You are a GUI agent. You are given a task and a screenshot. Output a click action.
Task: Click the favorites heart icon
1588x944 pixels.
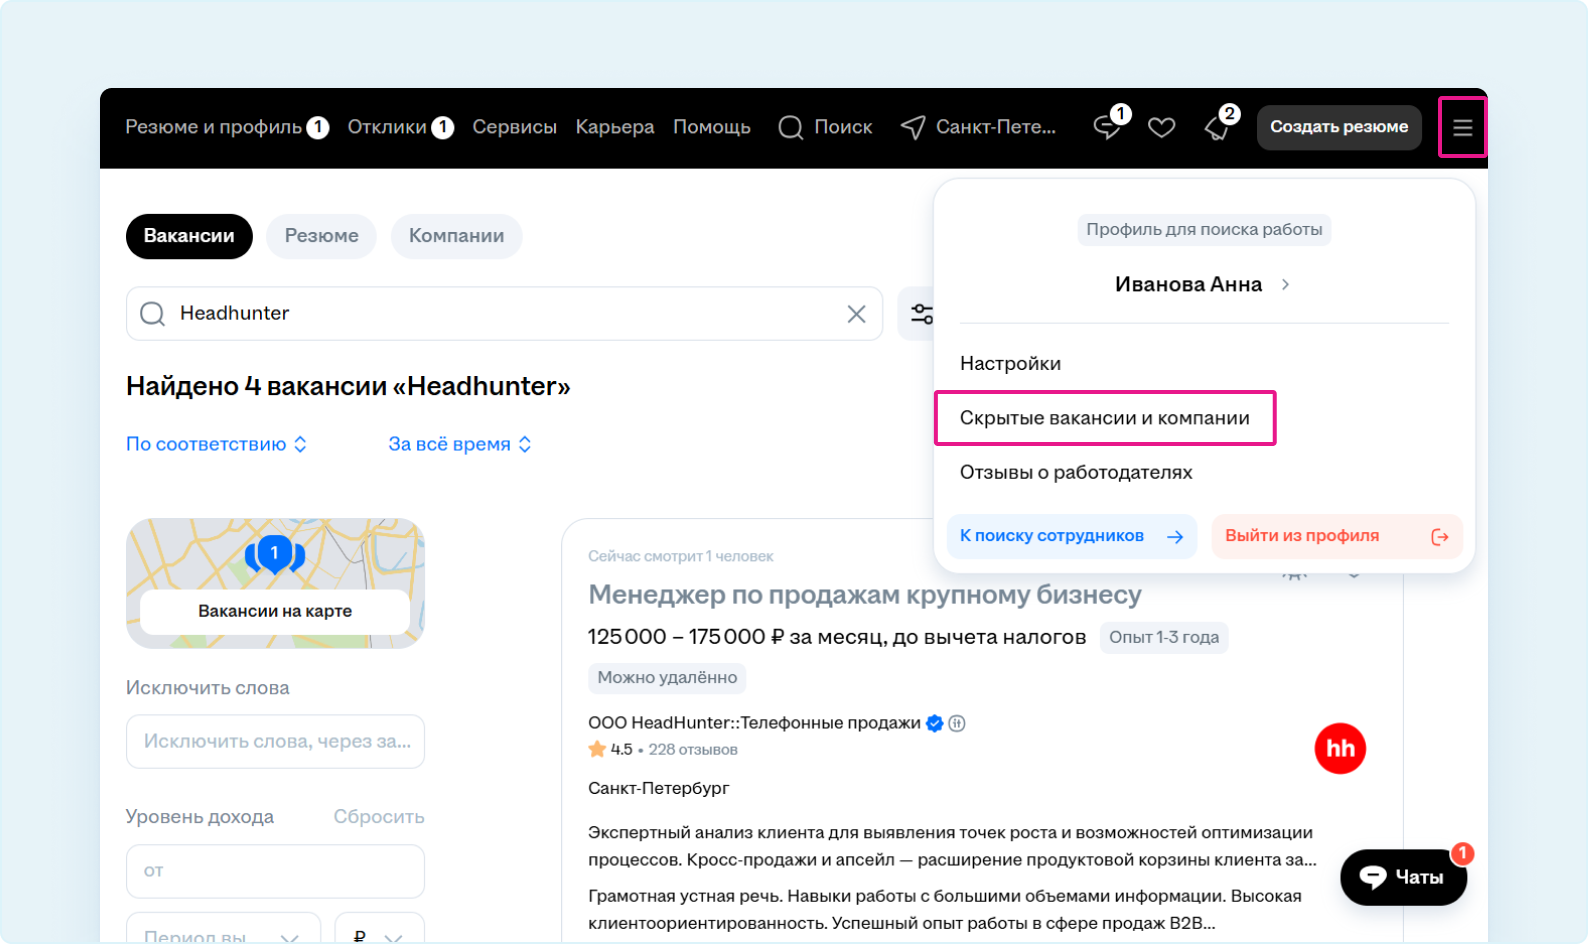pos(1161,127)
